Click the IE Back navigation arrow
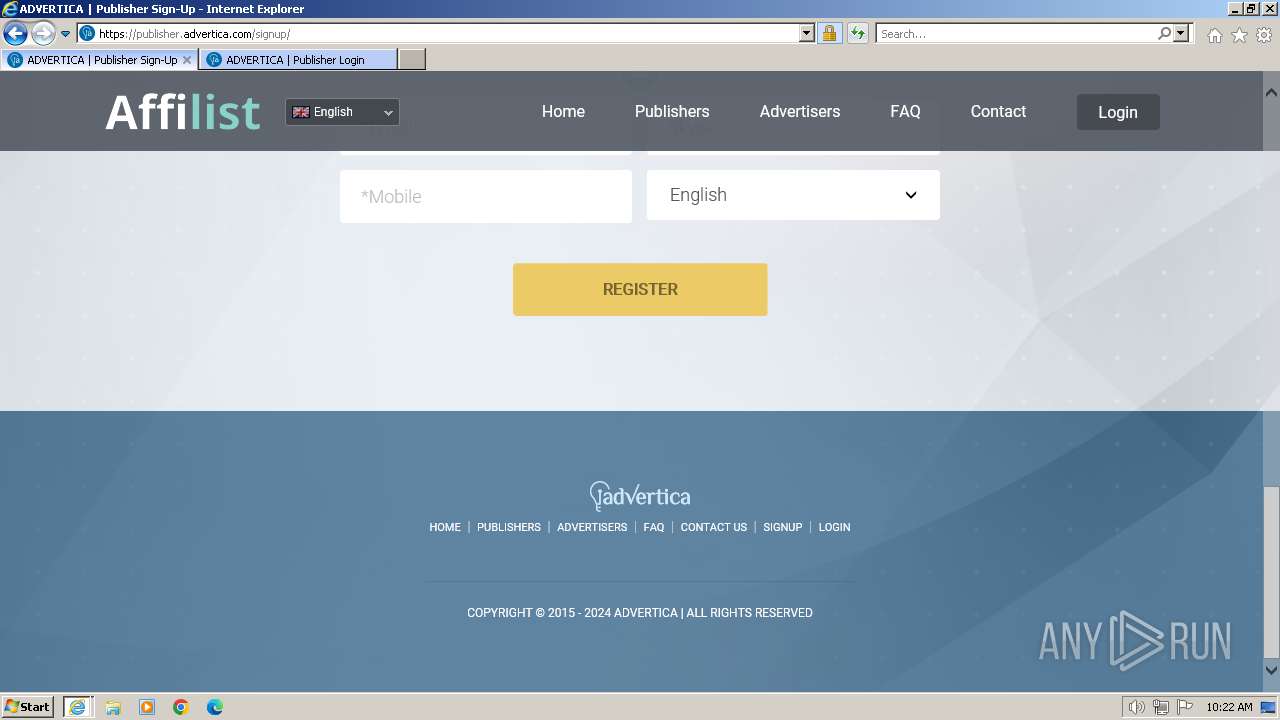Image resolution: width=1280 pixels, height=720 pixels. pyautogui.click(x=15, y=34)
